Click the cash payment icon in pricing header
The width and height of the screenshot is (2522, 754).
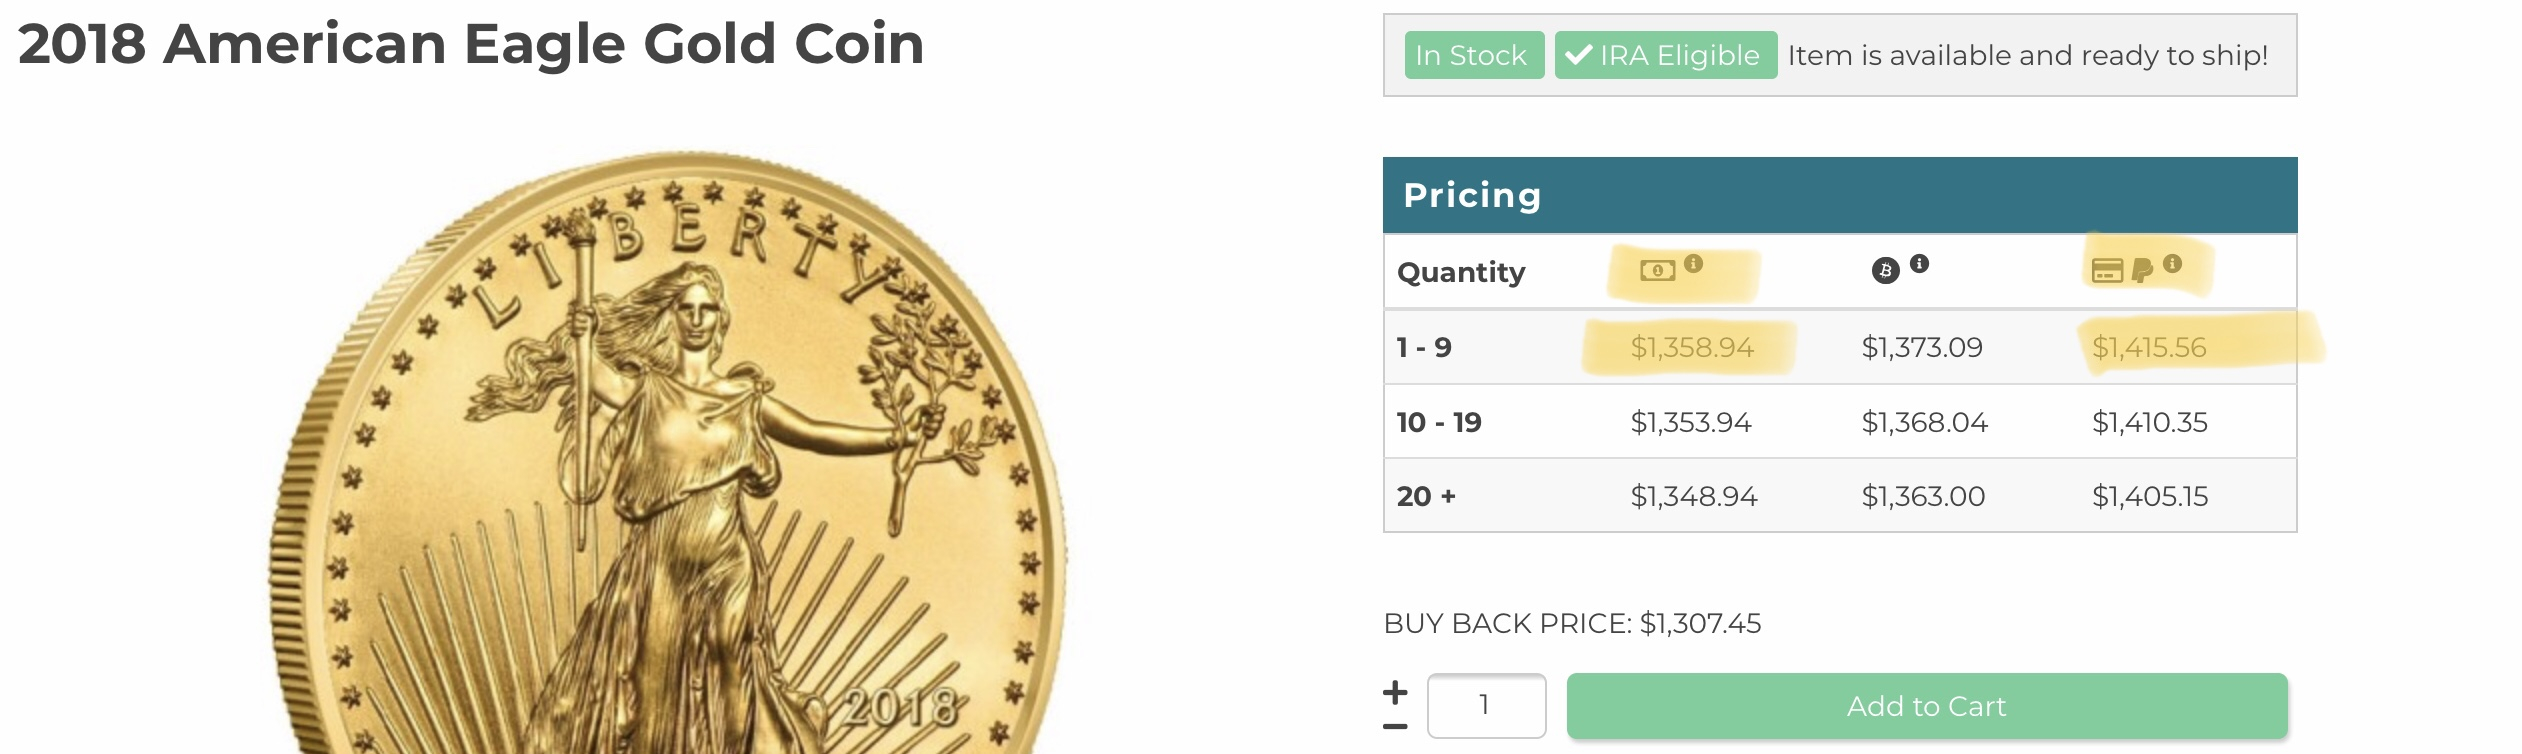pyautogui.click(x=1657, y=270)
